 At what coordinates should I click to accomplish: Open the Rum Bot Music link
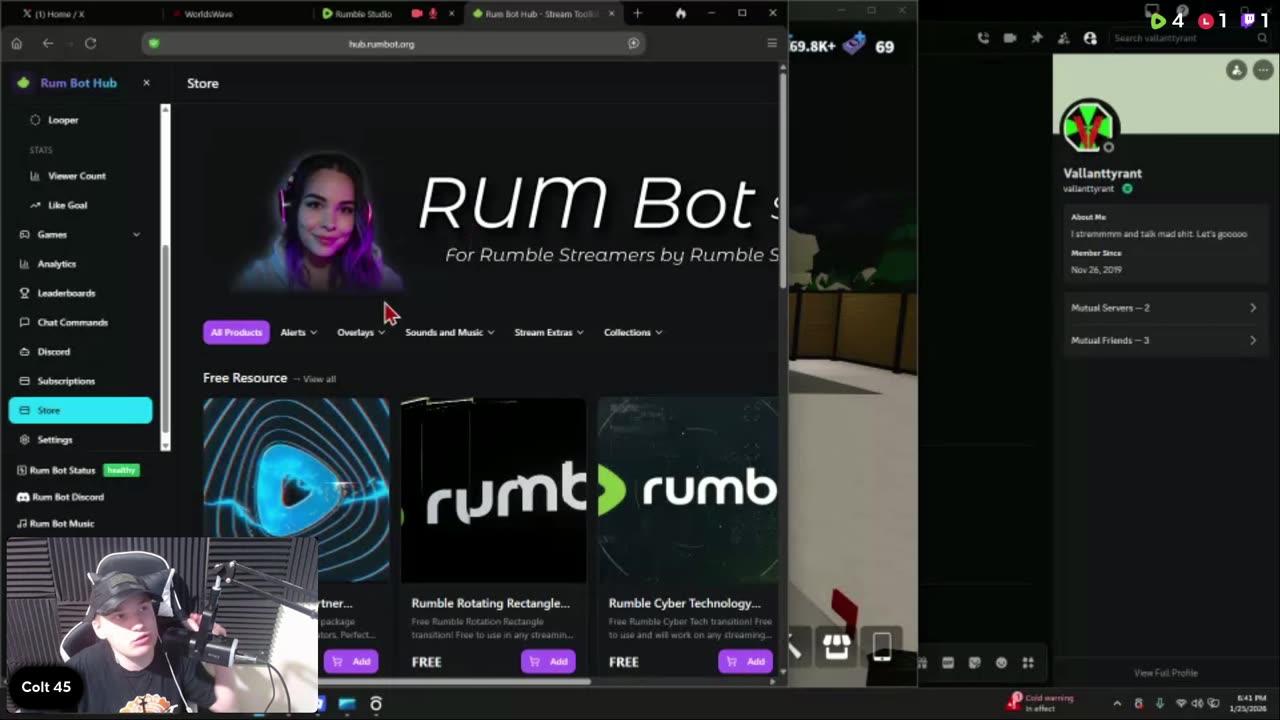(x=55, y=524)
